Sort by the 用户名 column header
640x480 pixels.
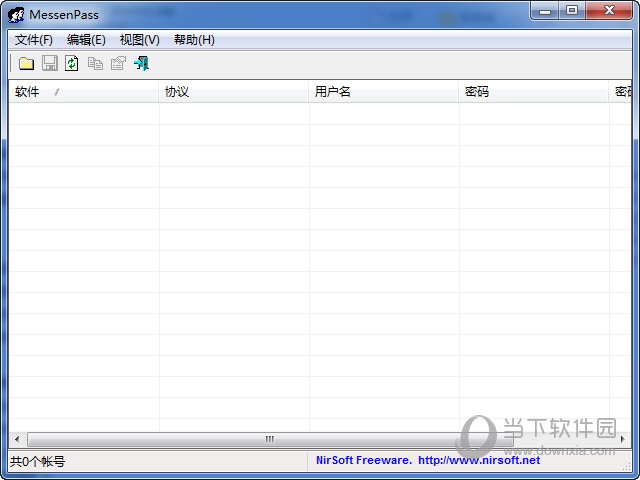point(384,91)
